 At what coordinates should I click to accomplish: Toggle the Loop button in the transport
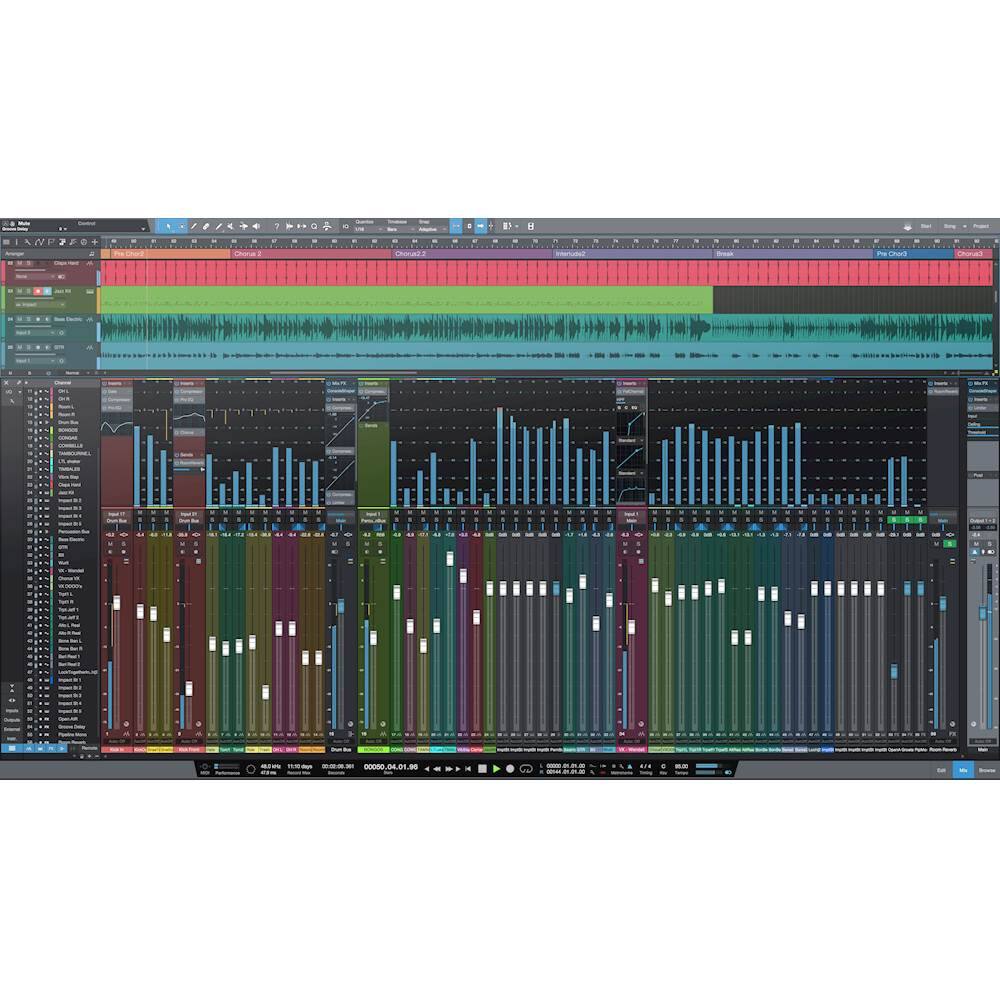525,768
